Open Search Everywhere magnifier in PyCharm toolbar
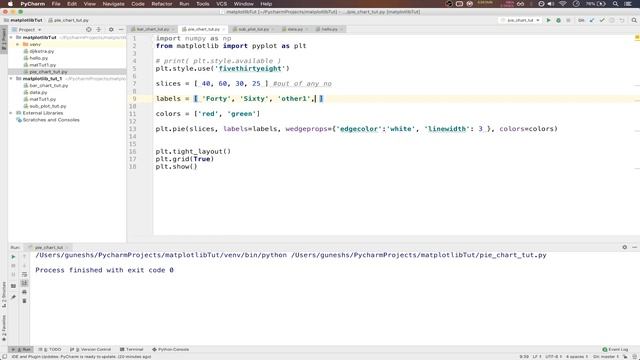This screenshot has width=640, height=360. coord(634,20)
